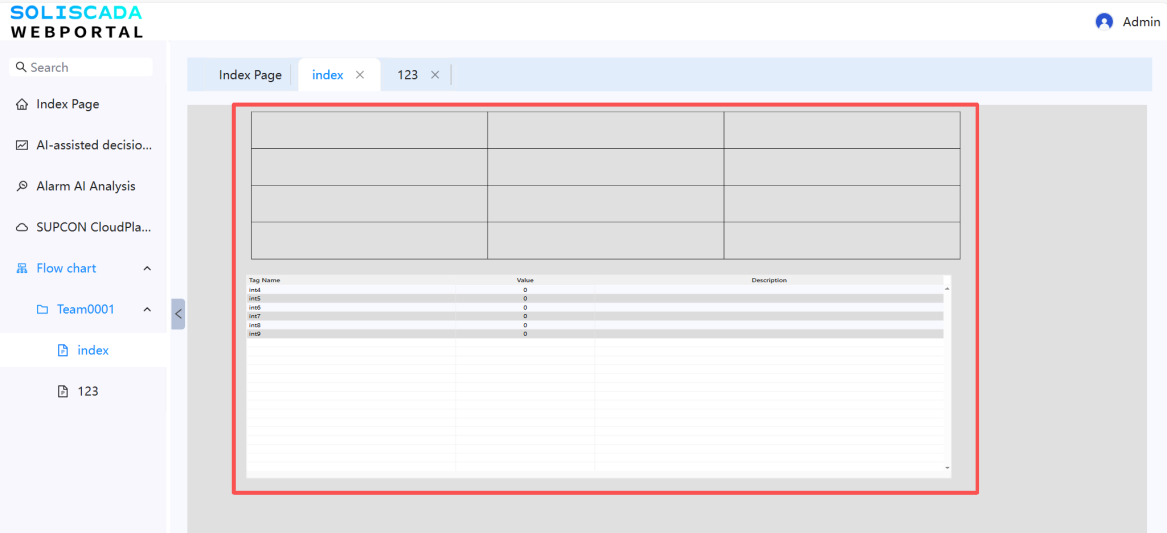
Task: Click the tag table scrollbar down arrow
Action: pos(947,468)
